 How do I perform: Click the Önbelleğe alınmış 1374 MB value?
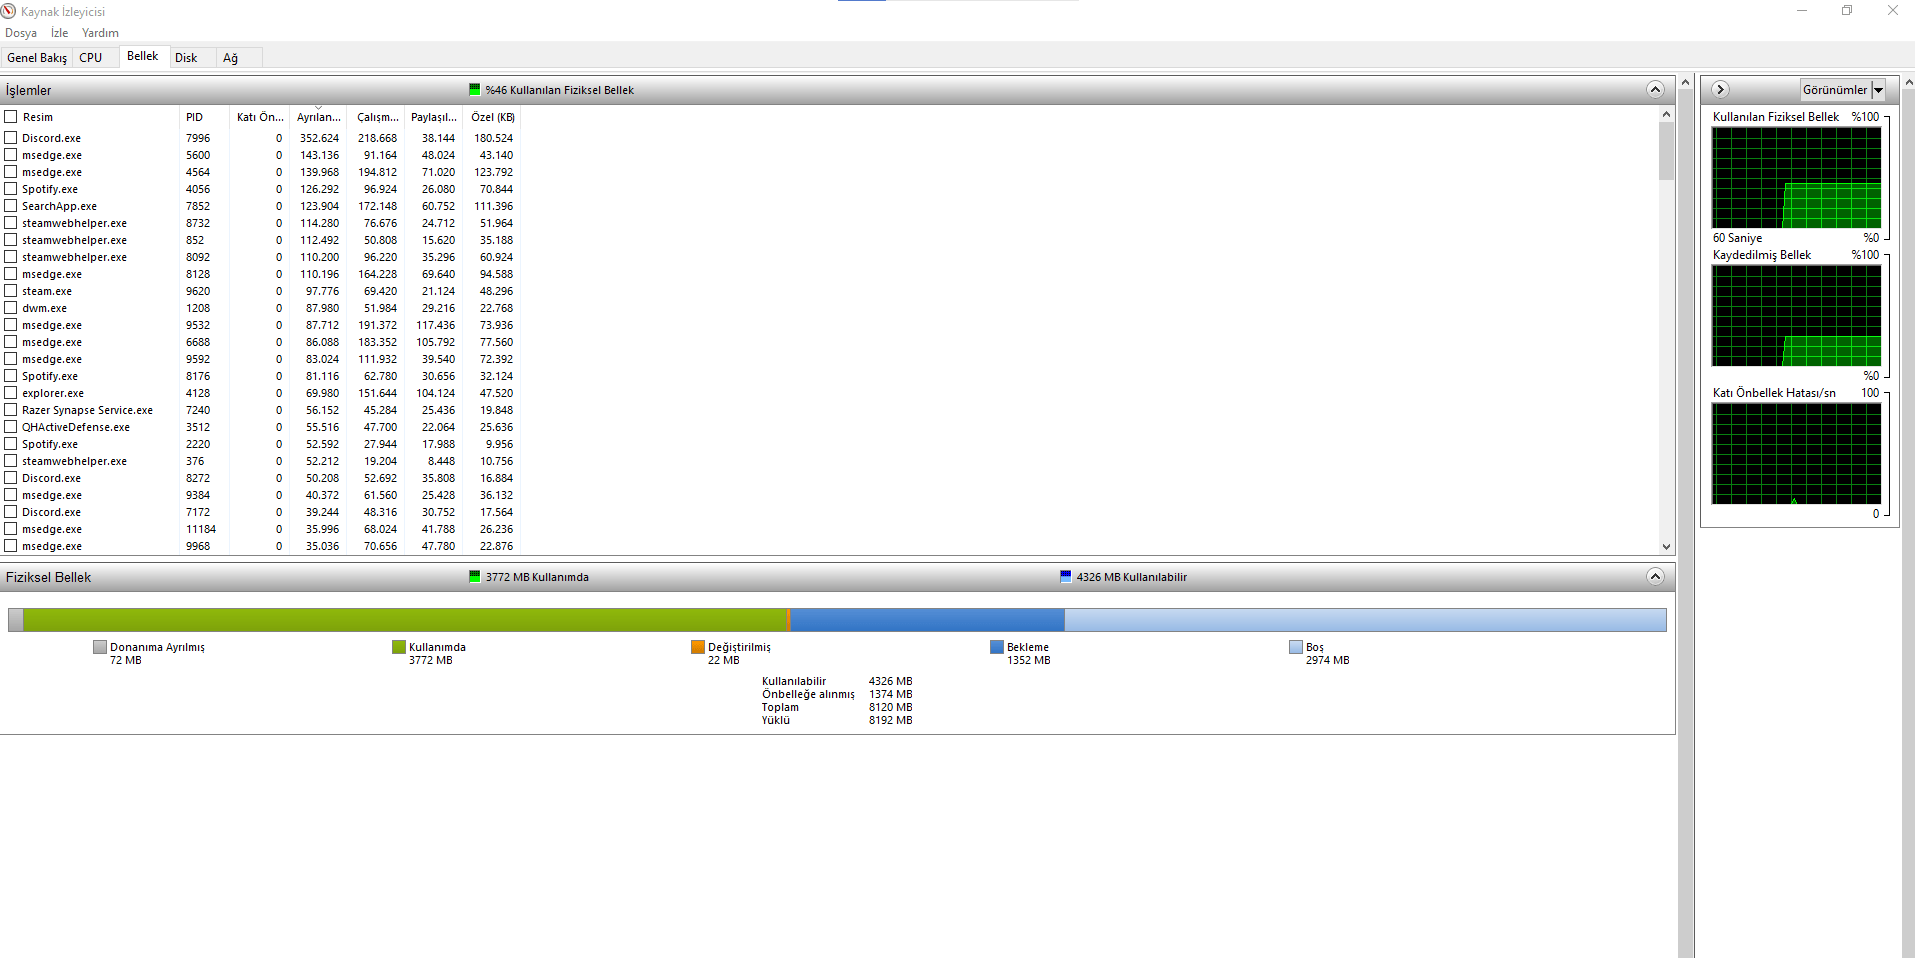(890, 694)
